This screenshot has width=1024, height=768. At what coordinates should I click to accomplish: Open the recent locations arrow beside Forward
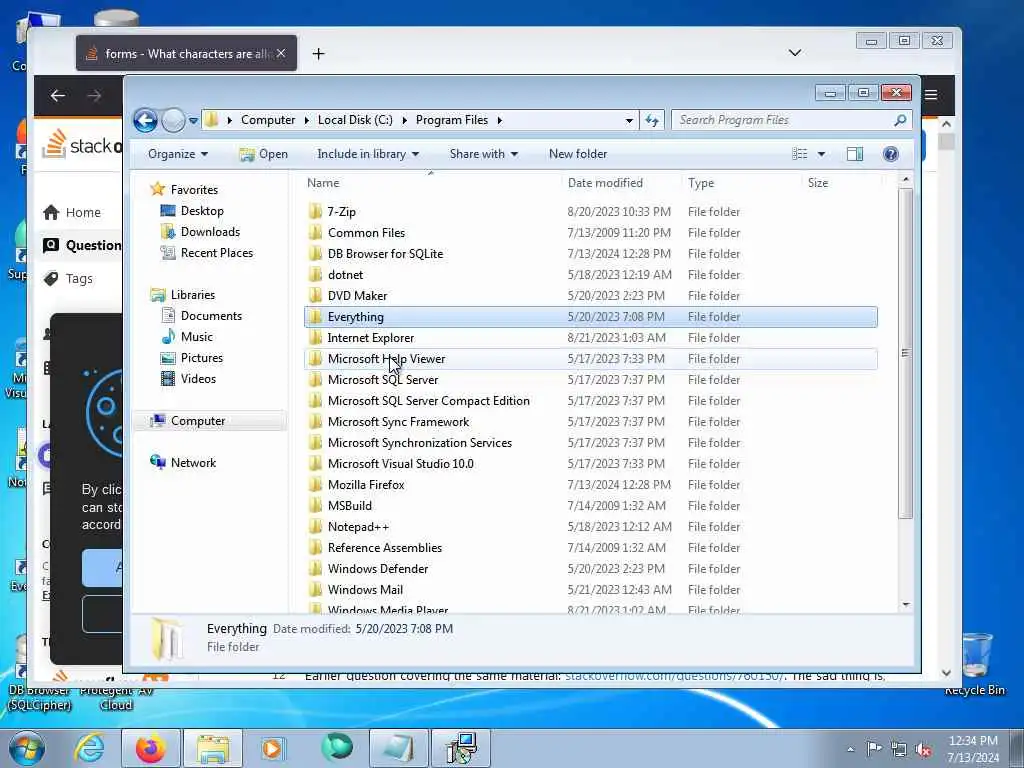(x=193, y=120)
